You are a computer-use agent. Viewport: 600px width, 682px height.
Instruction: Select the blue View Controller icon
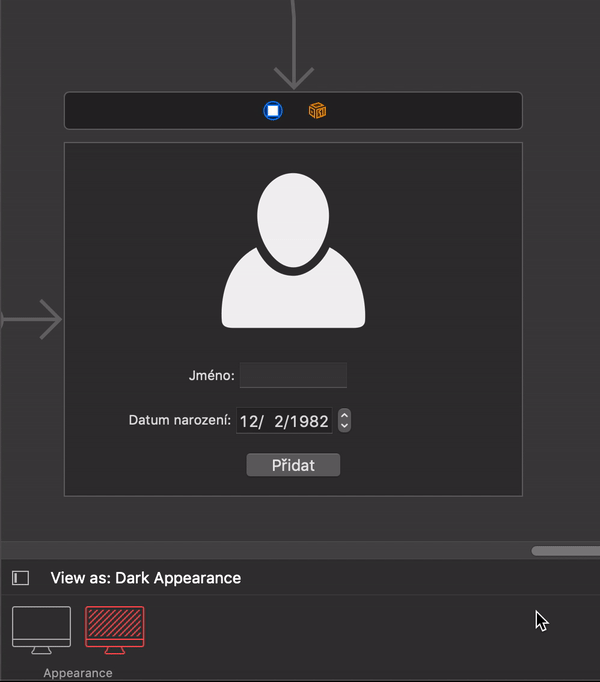(x=273, y=110)
